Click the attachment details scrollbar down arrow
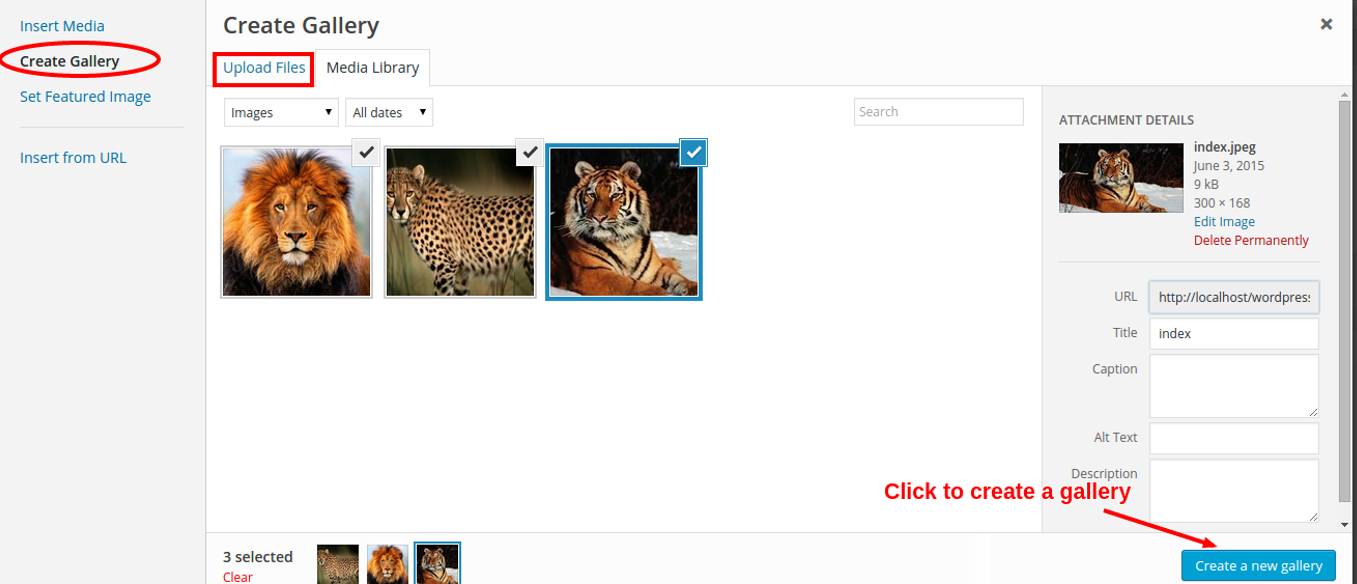Image resolution: width=1357 pixels, height=584 pixels. tap(1345, 524)
